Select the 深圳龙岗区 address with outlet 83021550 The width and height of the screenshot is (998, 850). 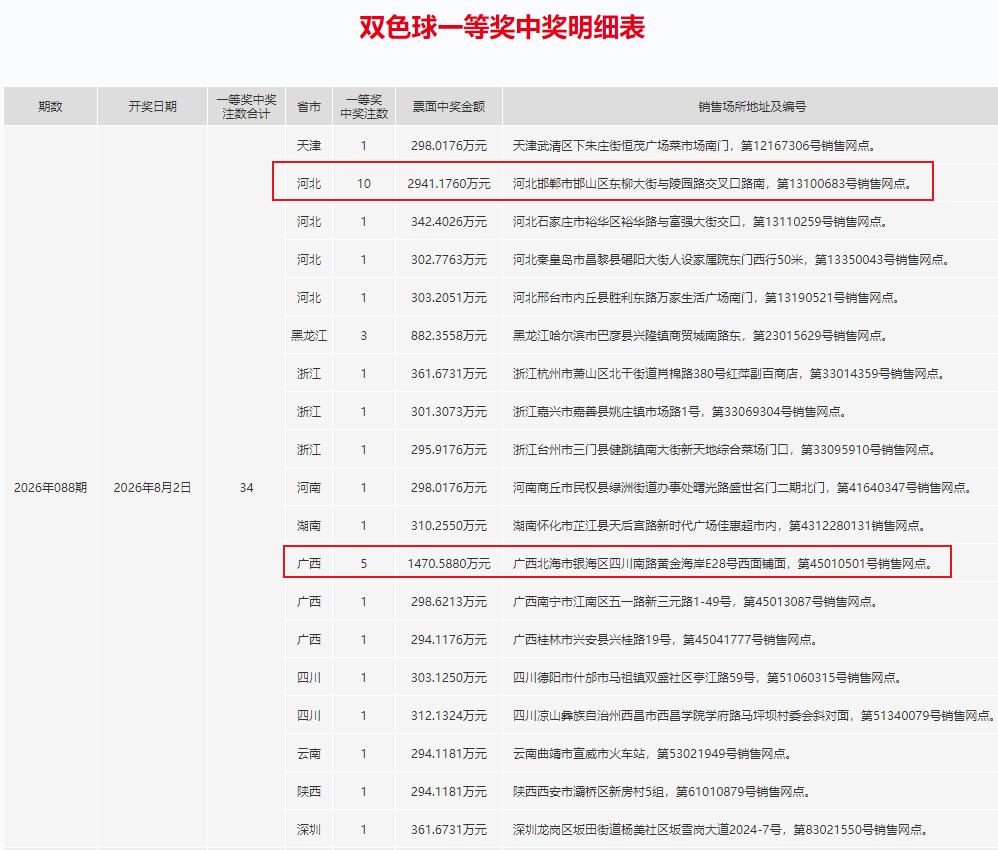pos(721,830)
